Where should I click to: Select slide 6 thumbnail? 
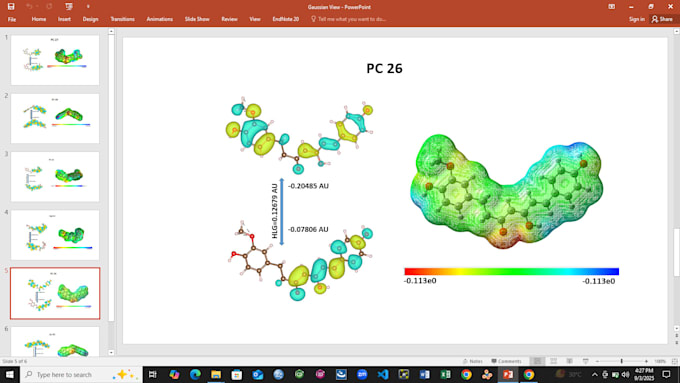click(55, 342)
